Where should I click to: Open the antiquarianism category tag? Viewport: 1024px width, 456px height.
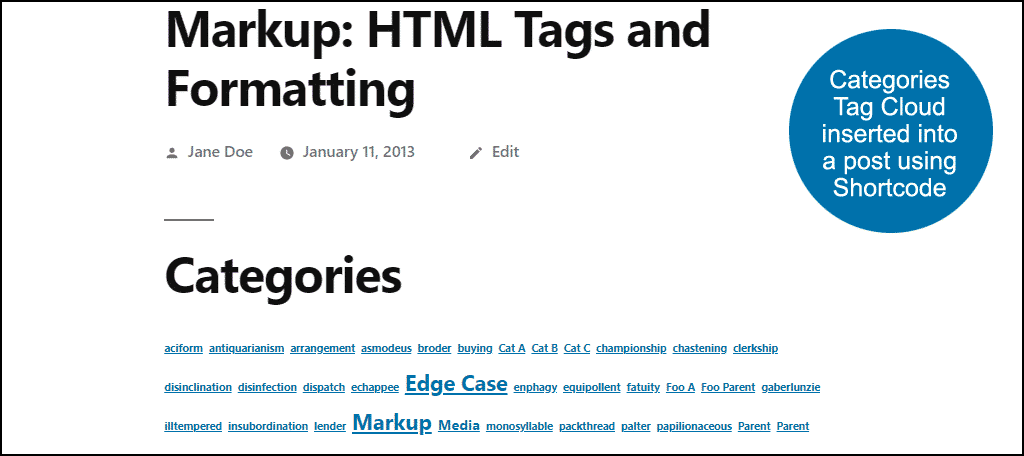coord(247,348)
